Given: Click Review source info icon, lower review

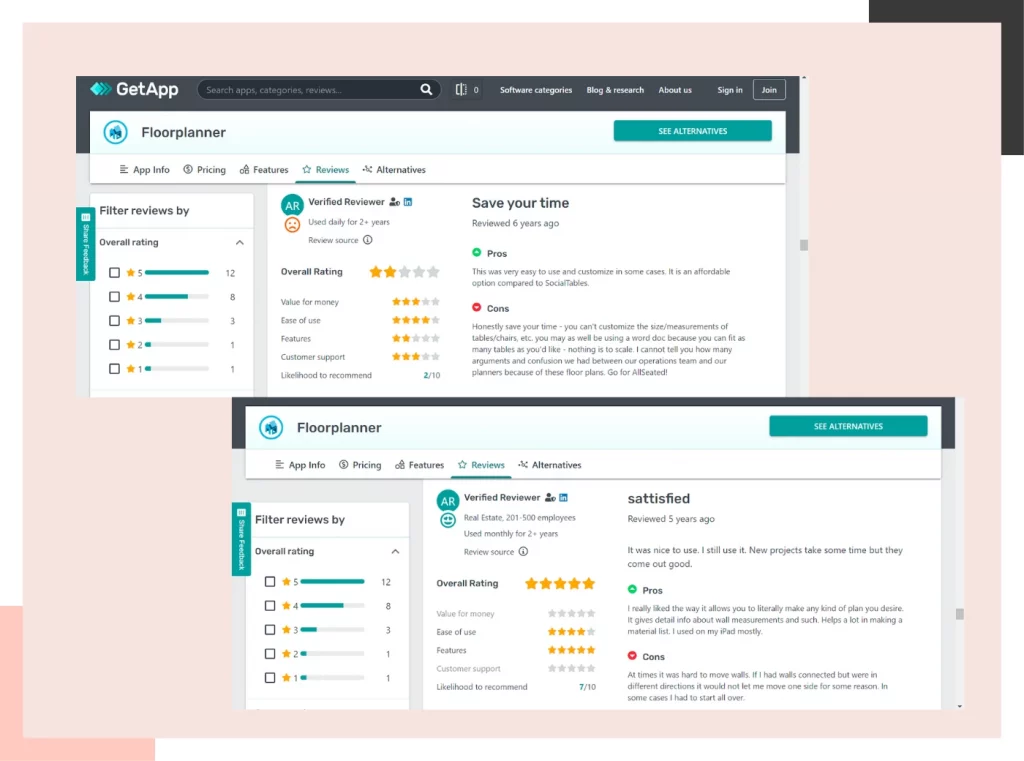Looking at the screenshot, I should tap(523, 551).
